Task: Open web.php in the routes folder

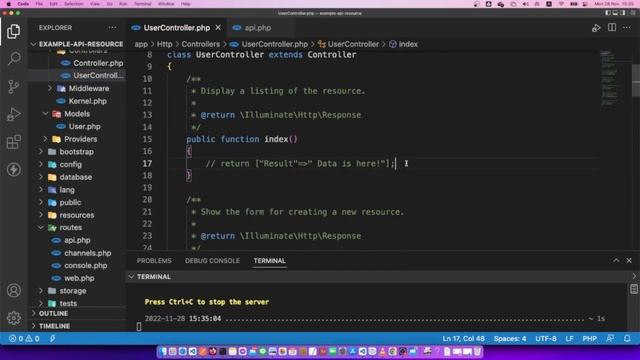Action: coord(79,278)
